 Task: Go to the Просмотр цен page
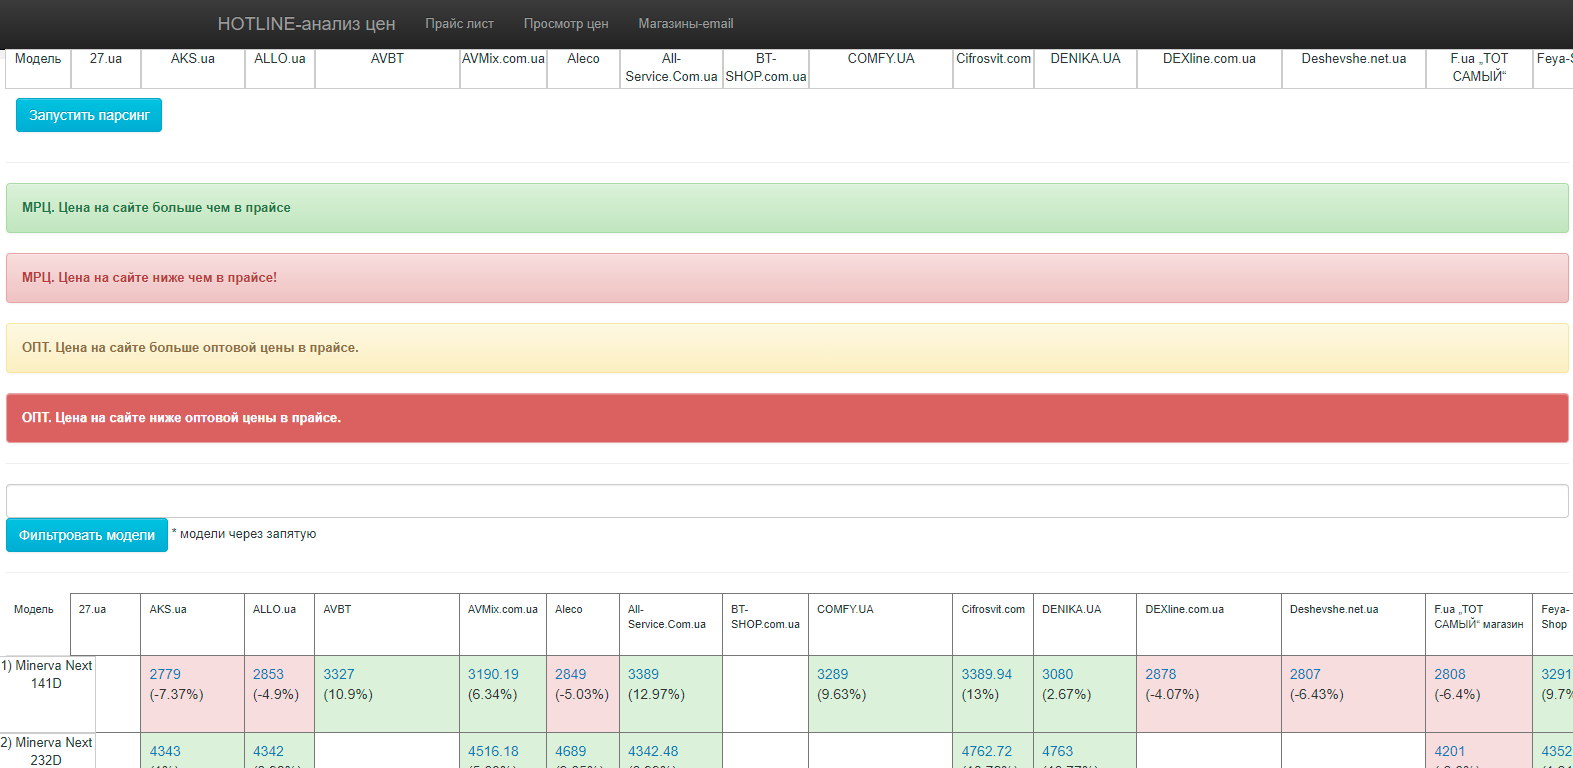point(565,24)
